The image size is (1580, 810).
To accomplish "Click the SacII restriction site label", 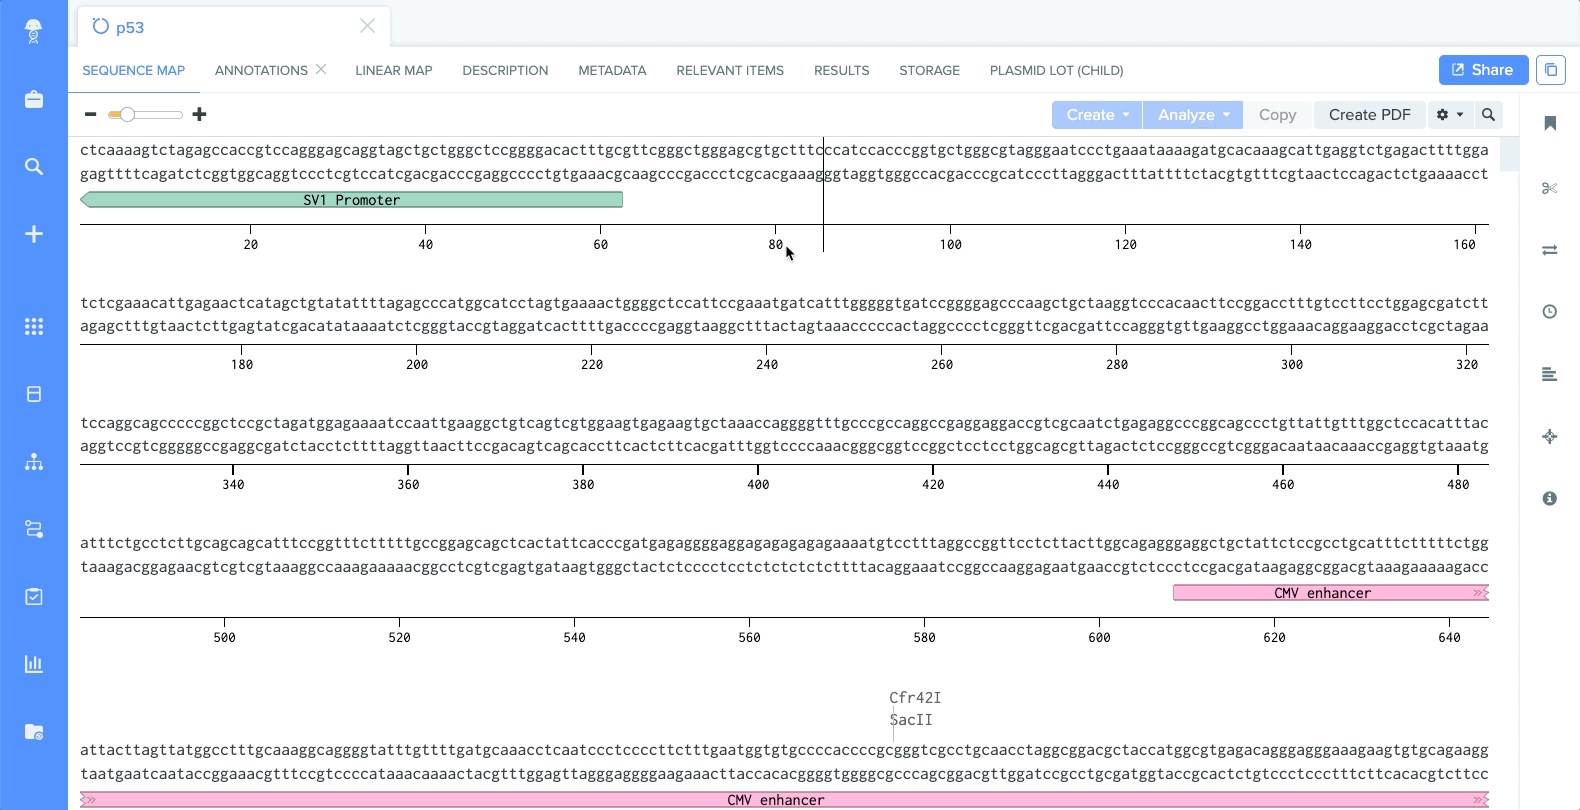I will click(911, 719).
